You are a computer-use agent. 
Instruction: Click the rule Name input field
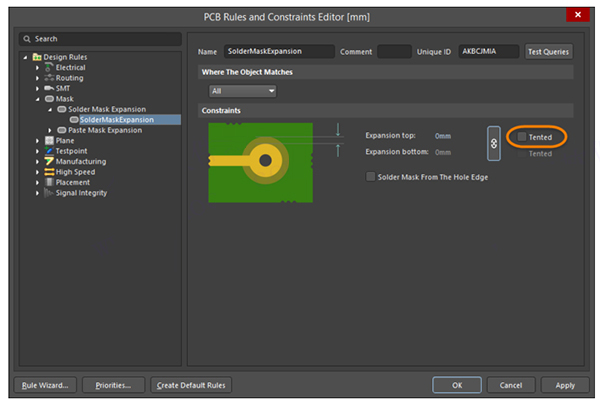tap(279, 51)
